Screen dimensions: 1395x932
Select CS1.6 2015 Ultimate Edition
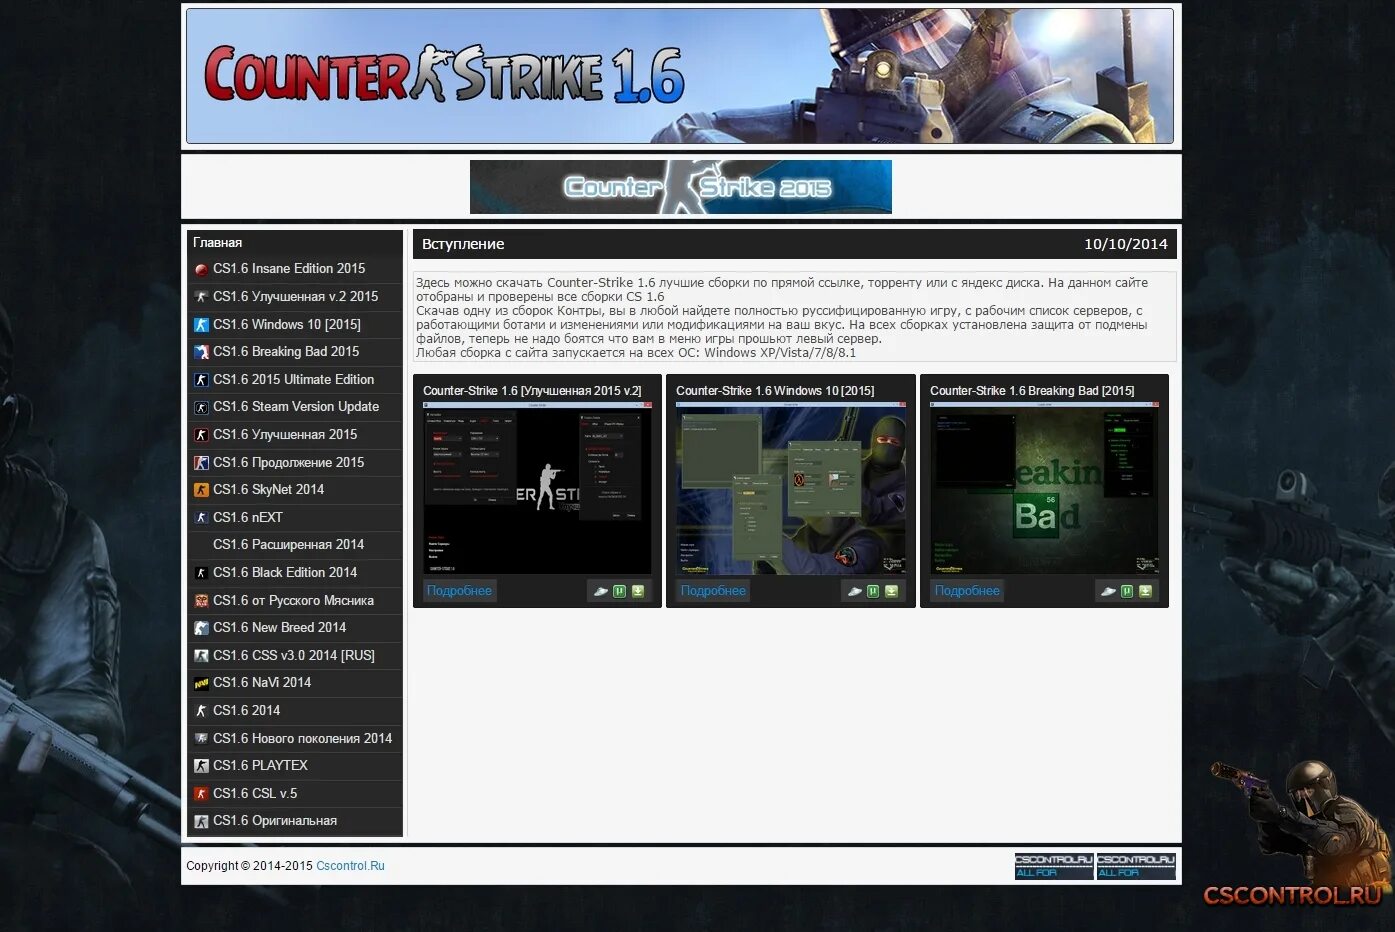point(295,380)
